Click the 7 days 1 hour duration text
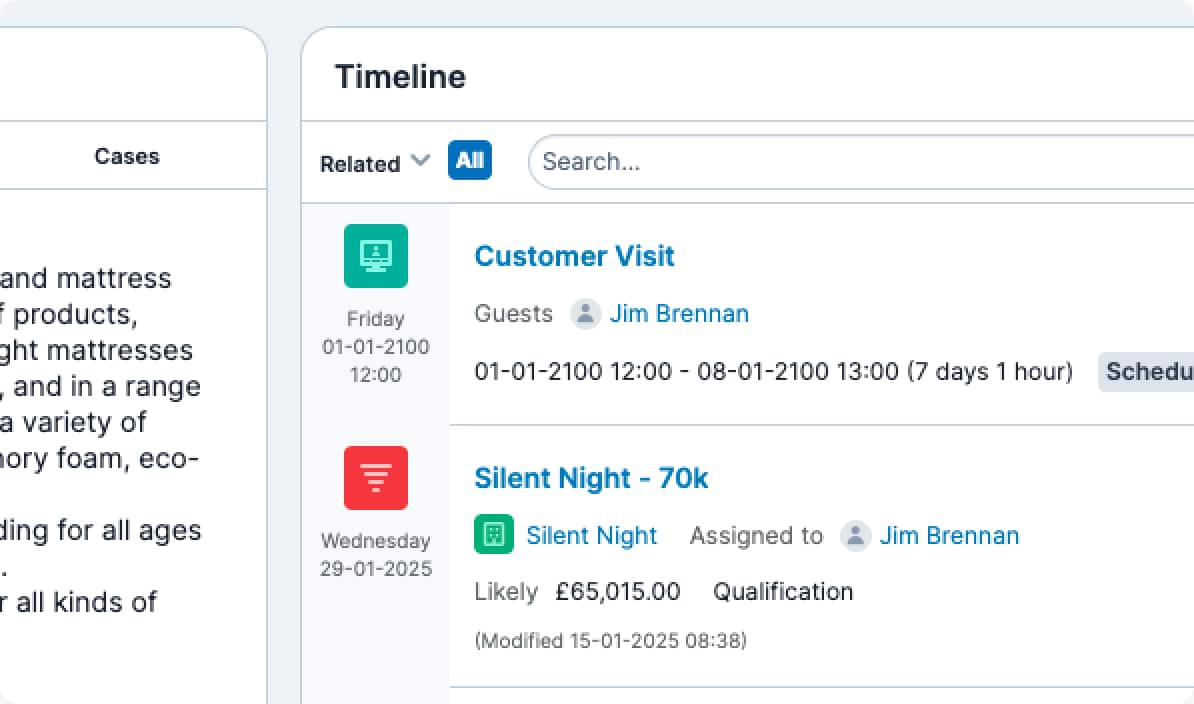The width and height of the screenshot is (1194, 704). [x=990, y=371]
